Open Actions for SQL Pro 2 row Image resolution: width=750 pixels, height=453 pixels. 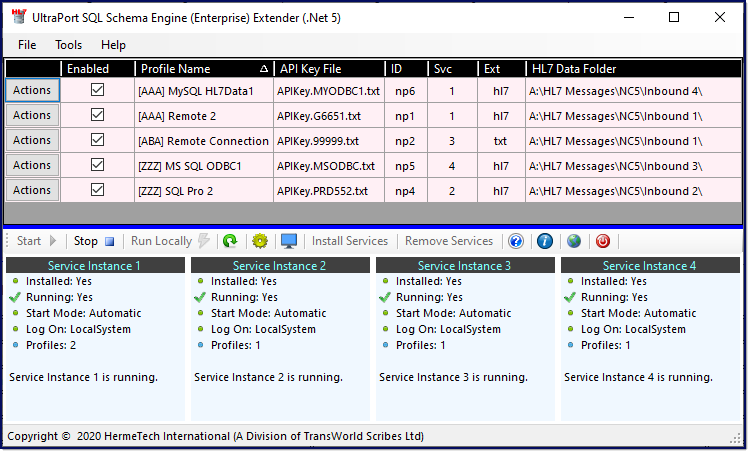coord(32,190)
